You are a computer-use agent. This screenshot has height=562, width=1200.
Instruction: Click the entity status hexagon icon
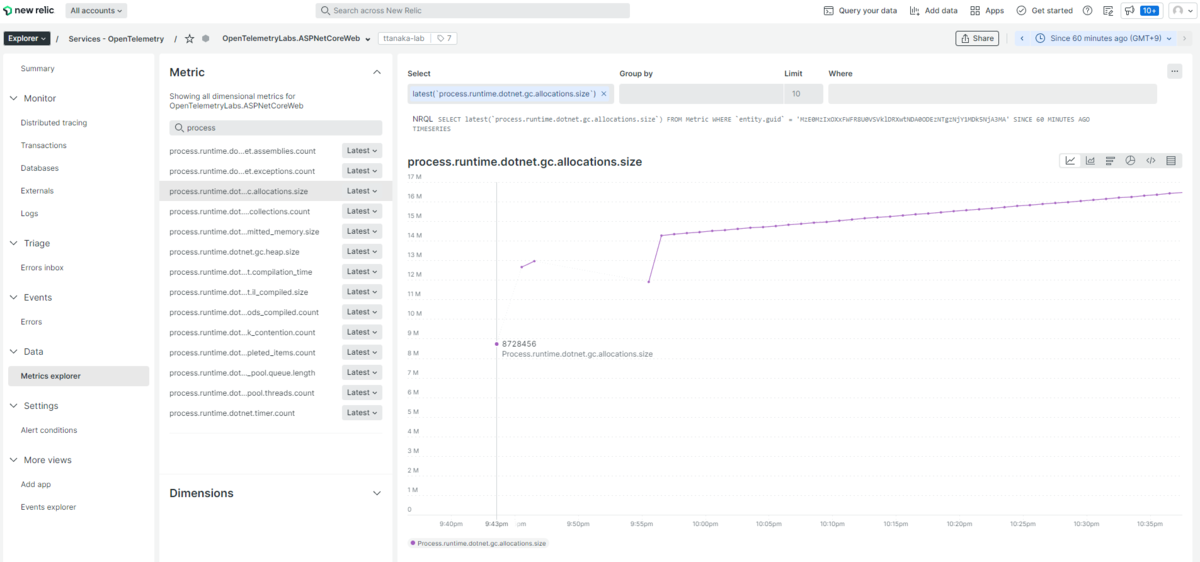(x=205, y=38)
